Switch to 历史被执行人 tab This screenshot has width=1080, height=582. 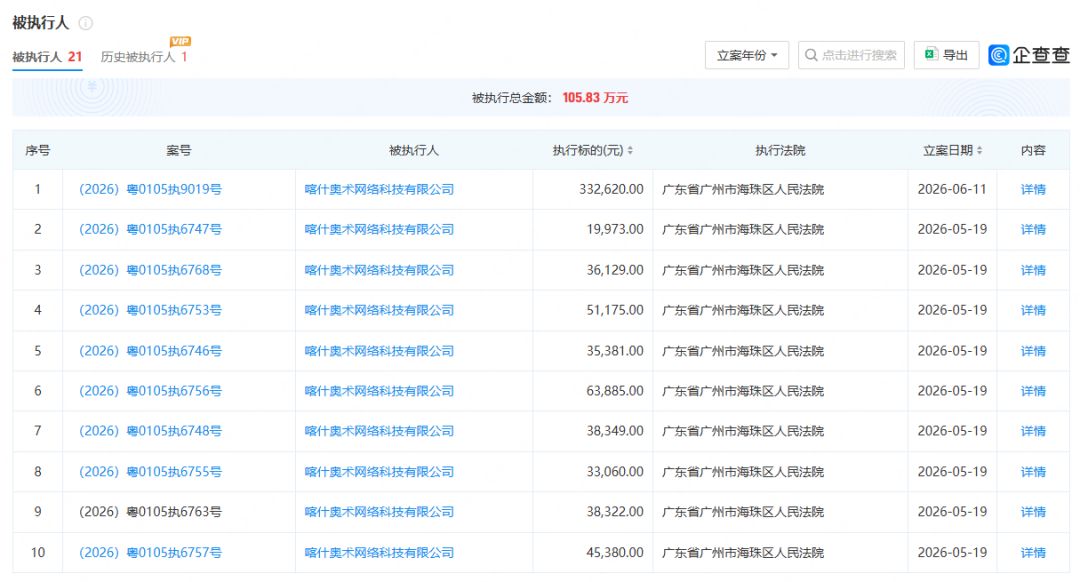[144, 57]
